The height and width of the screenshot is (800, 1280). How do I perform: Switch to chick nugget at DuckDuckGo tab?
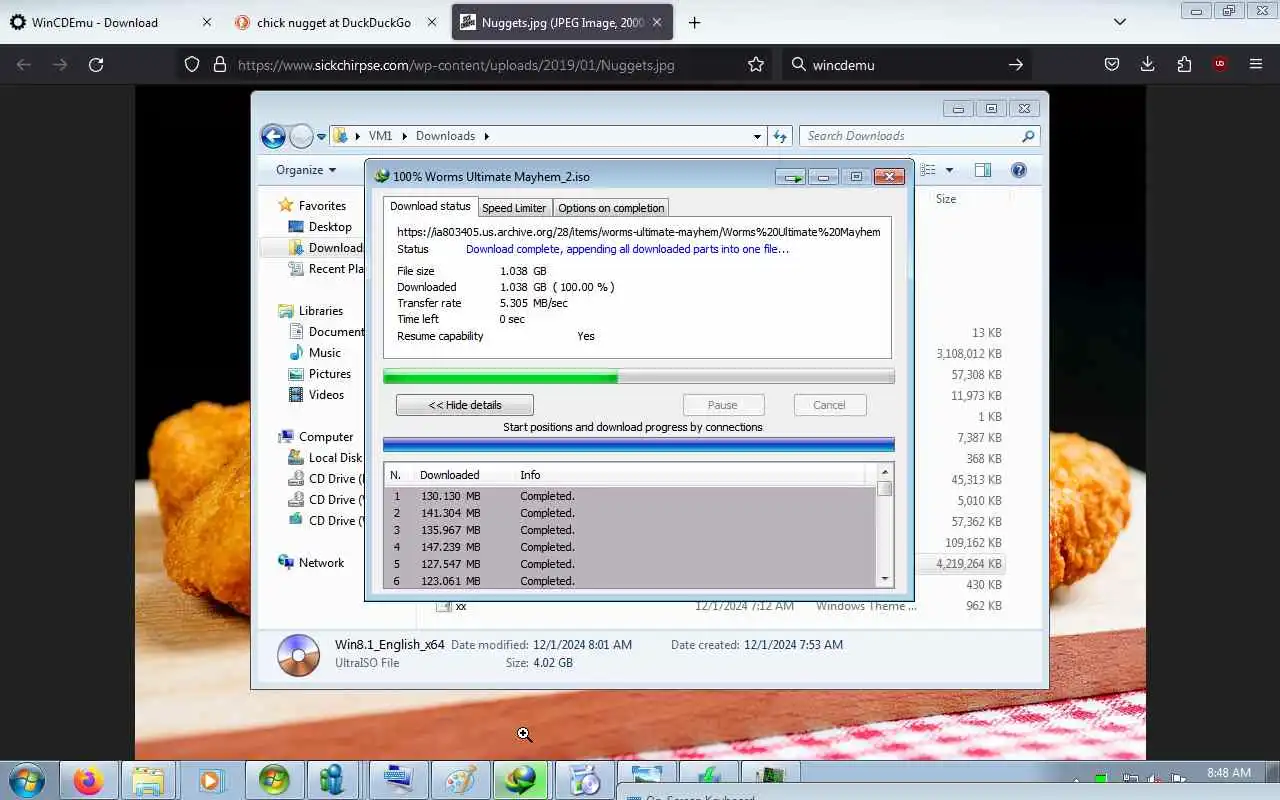pos(335,22)
